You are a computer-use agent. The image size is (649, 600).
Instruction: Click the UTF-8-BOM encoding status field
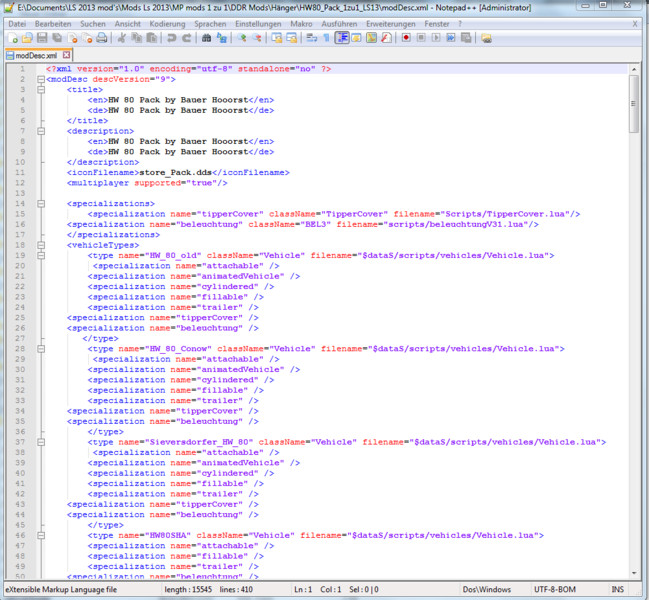point(555,589)
